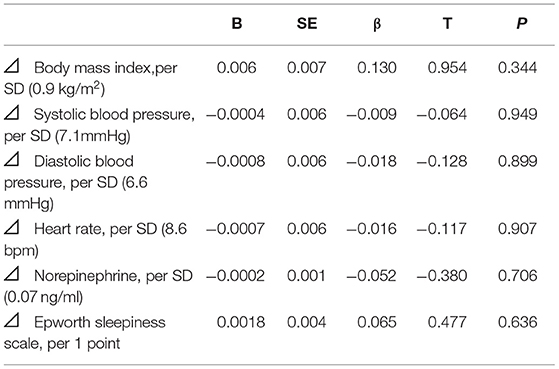Select the Body mass index row label
Image resolution: width=559 pixels, height=369 pixels.
[x=91, y=78]
